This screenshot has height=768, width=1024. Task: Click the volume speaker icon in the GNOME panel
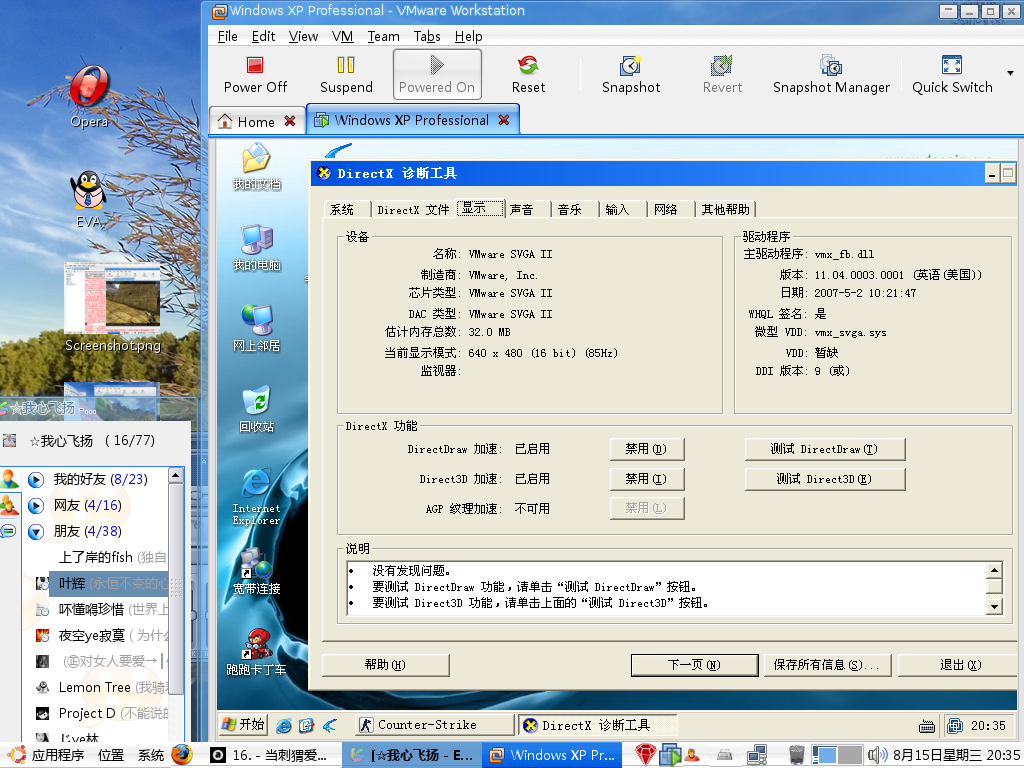(x=876, y=756)
